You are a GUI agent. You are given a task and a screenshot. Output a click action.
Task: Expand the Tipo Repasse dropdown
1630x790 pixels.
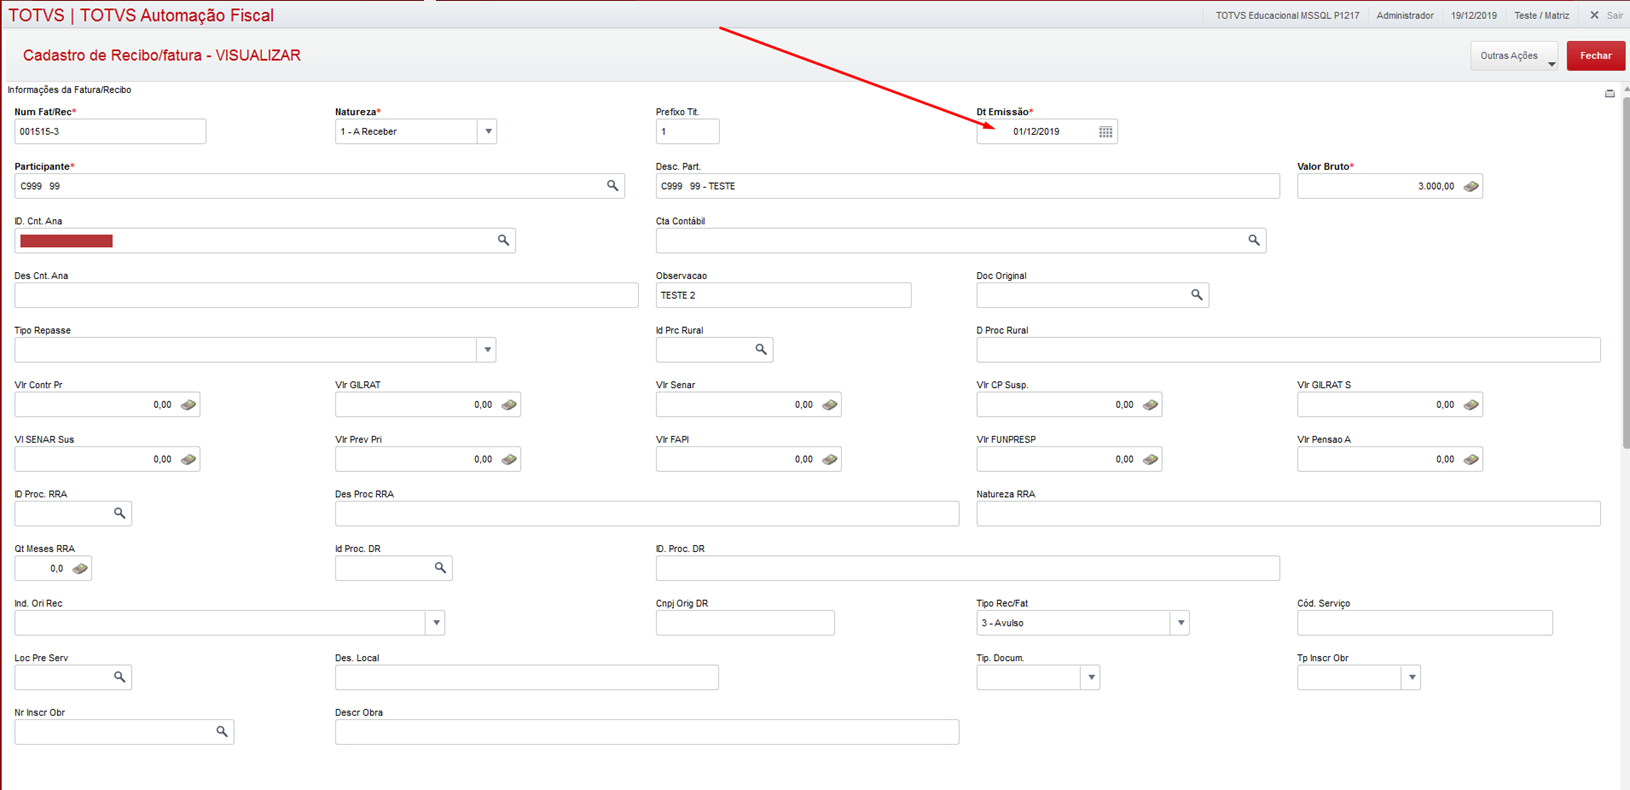487,350
